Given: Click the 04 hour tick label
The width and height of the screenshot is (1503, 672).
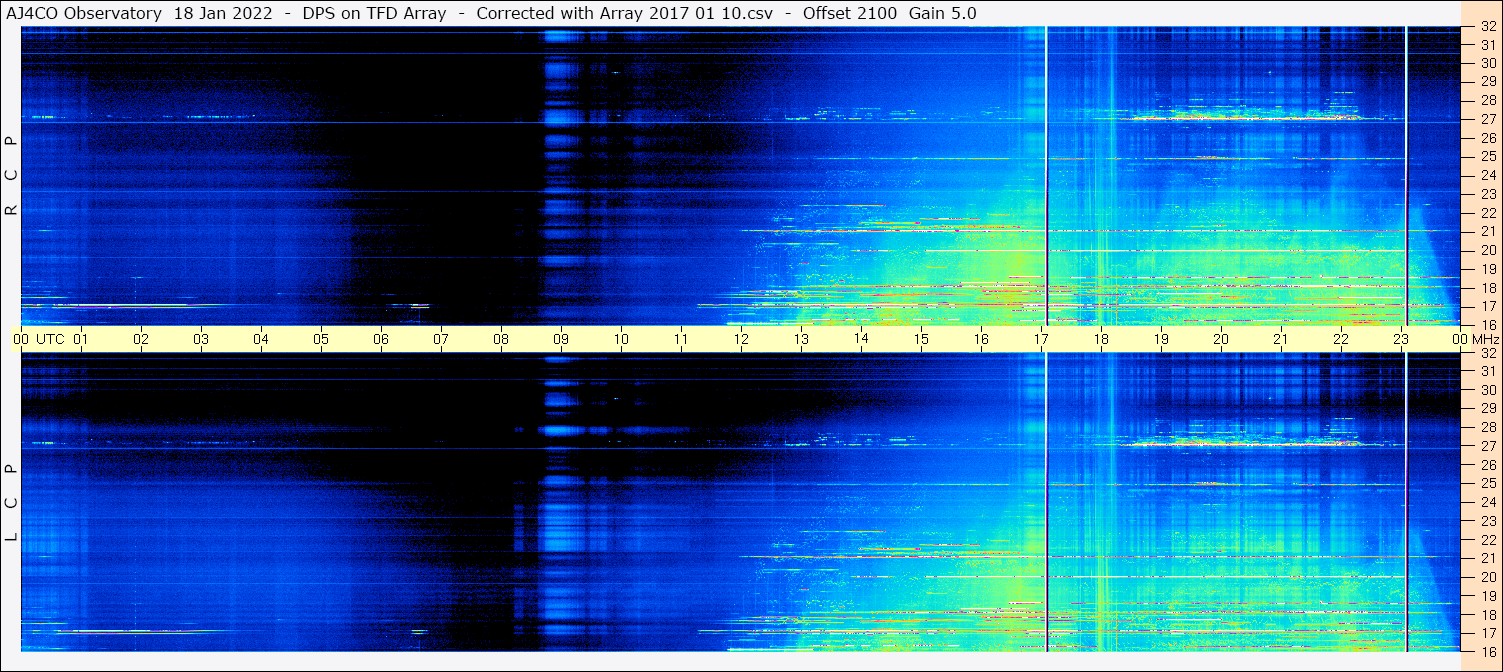Looking at the screenshot, I should click(261, 339).
